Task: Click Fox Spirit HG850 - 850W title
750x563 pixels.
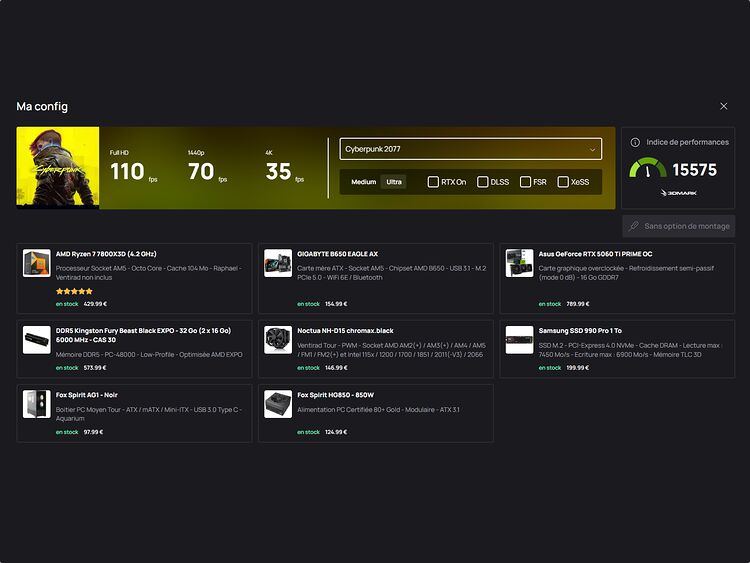Action: coord(335,395)
